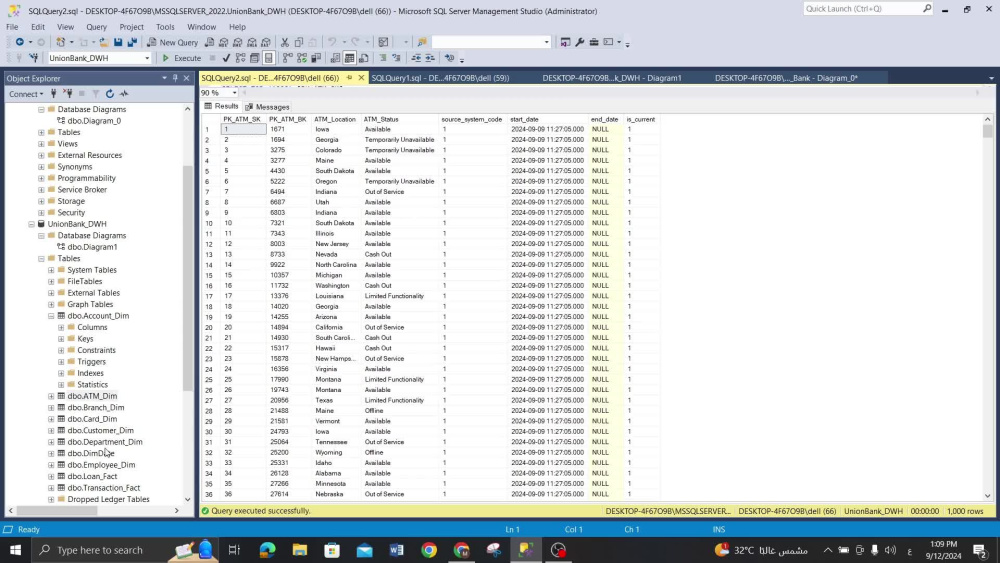This screenshot has height=563, width=1000.
Task: Click the Connect Object Explorer plug icon
Action: (54, 94)
